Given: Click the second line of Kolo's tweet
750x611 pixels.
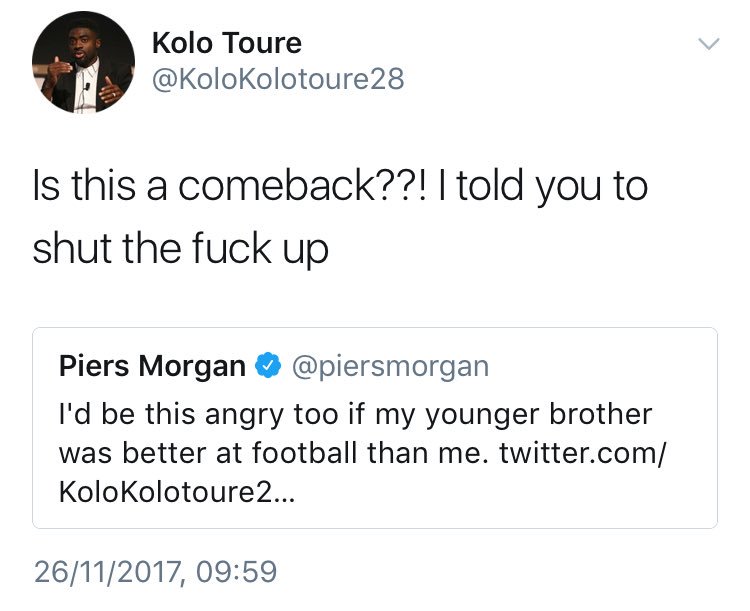Looking at the screenshot, I should click(180, 246).
